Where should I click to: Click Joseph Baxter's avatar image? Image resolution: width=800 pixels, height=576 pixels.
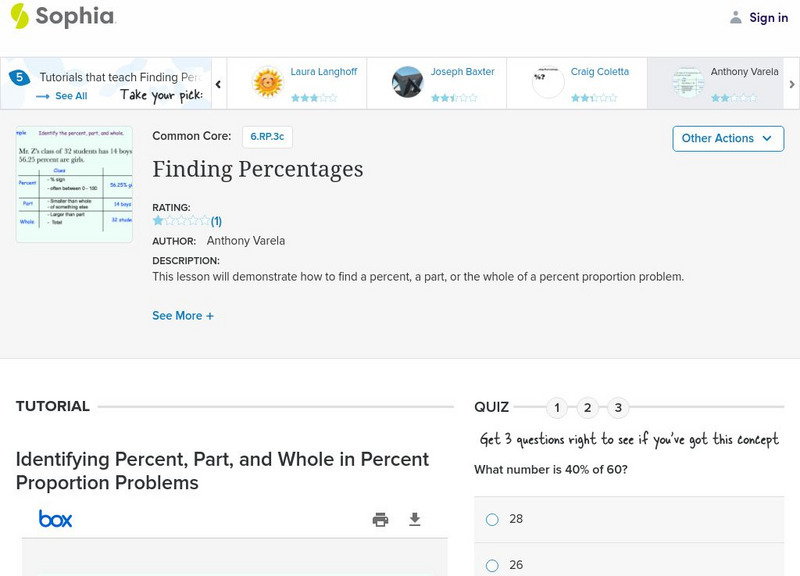point(407,82)
